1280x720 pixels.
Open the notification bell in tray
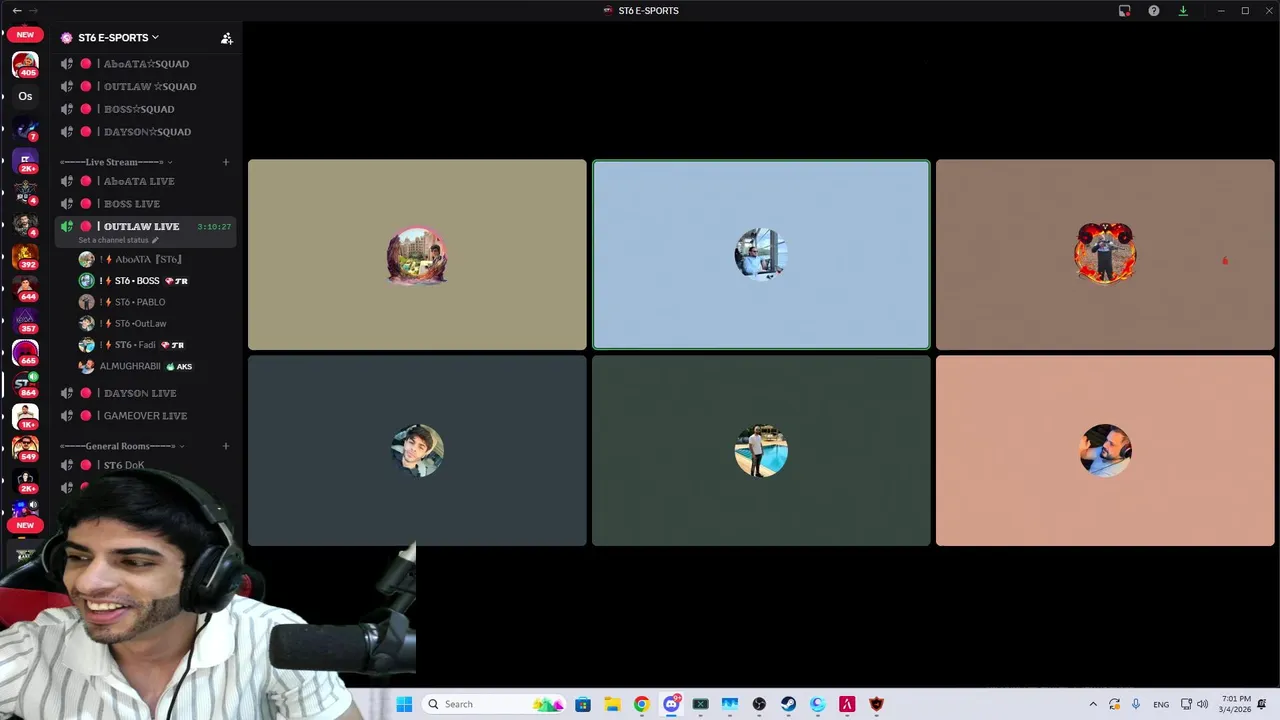point(1262,704)
